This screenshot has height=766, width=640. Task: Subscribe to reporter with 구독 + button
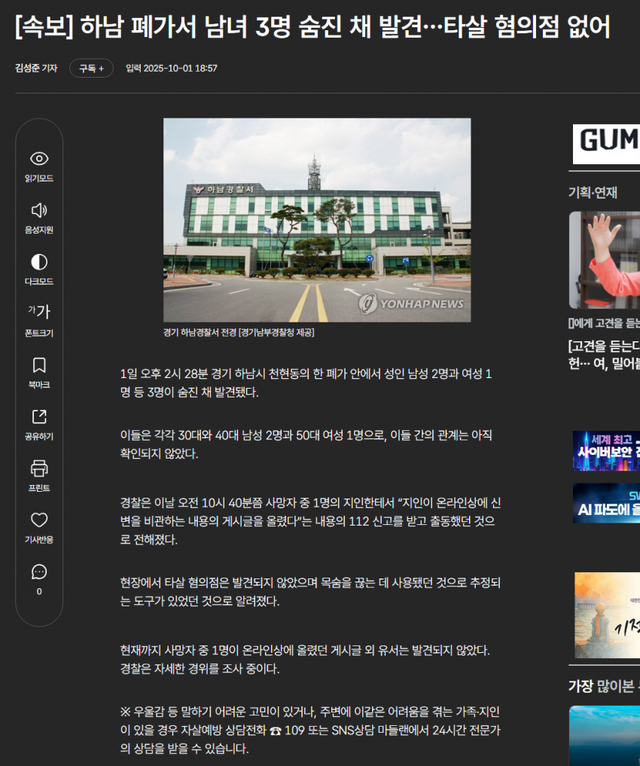(91, 68)
